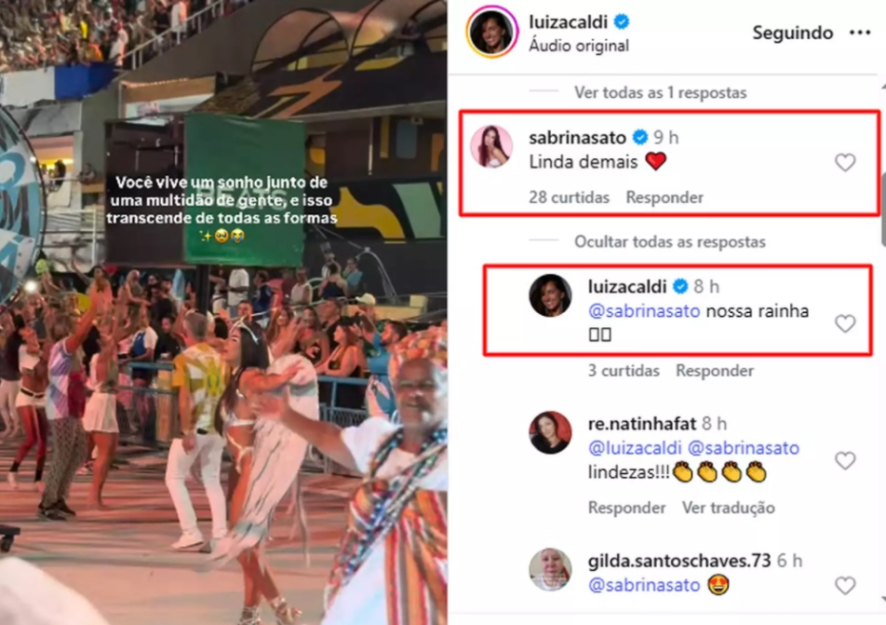Image resolution: width=886 pixels, height=625 pixels.
Task: Open the three-dot options menu
Action: [859, 33]
